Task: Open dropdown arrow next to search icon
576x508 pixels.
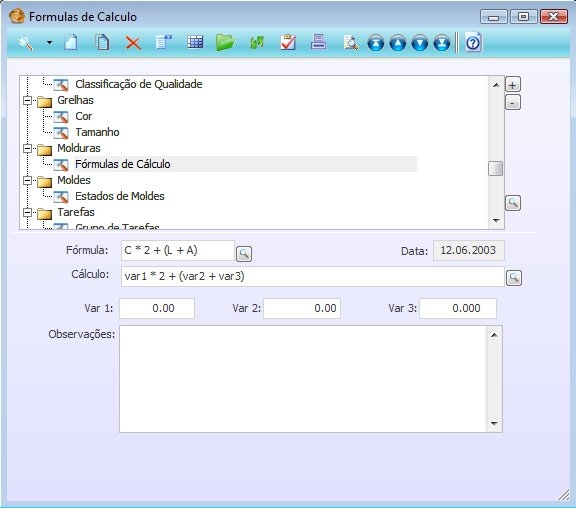Action: click(x=49, y=43)
